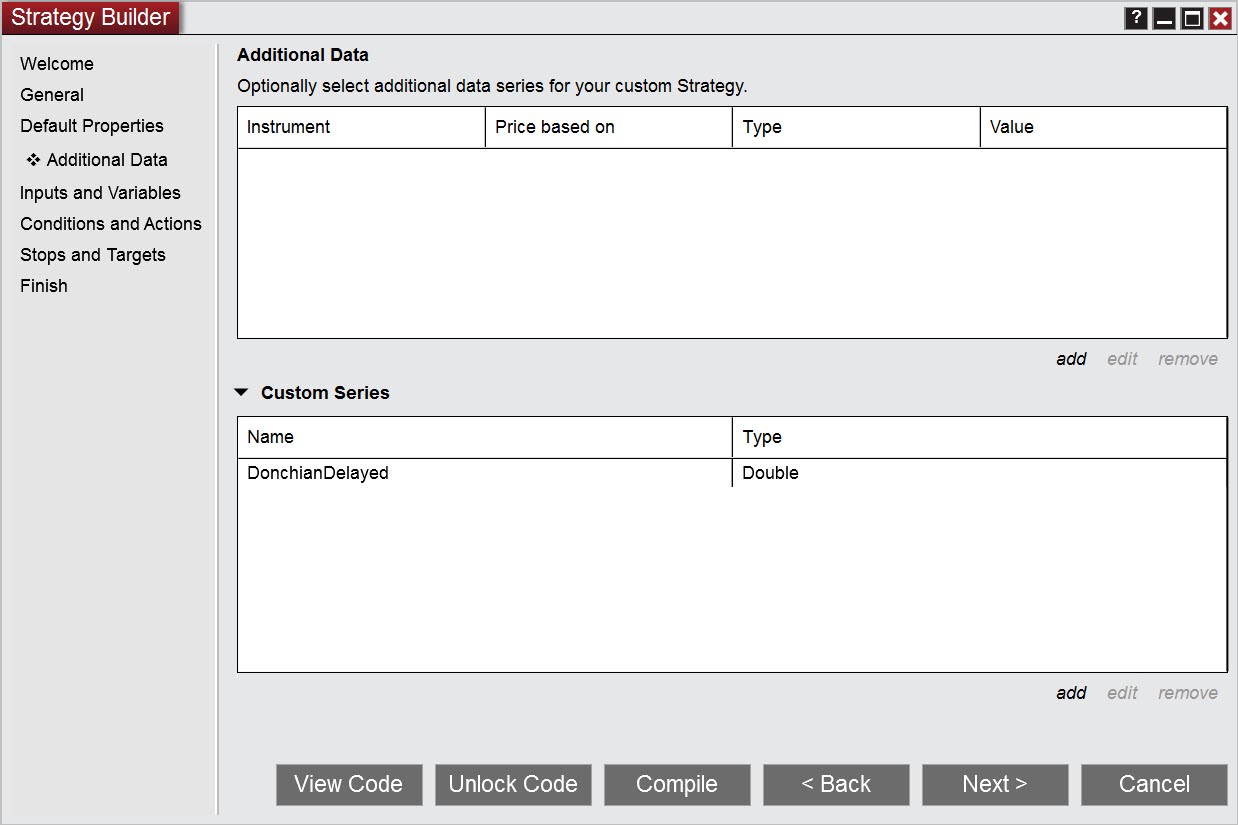The image size is (1238, 825).
Task: Open Stops and Targets step
Action: 93,255
